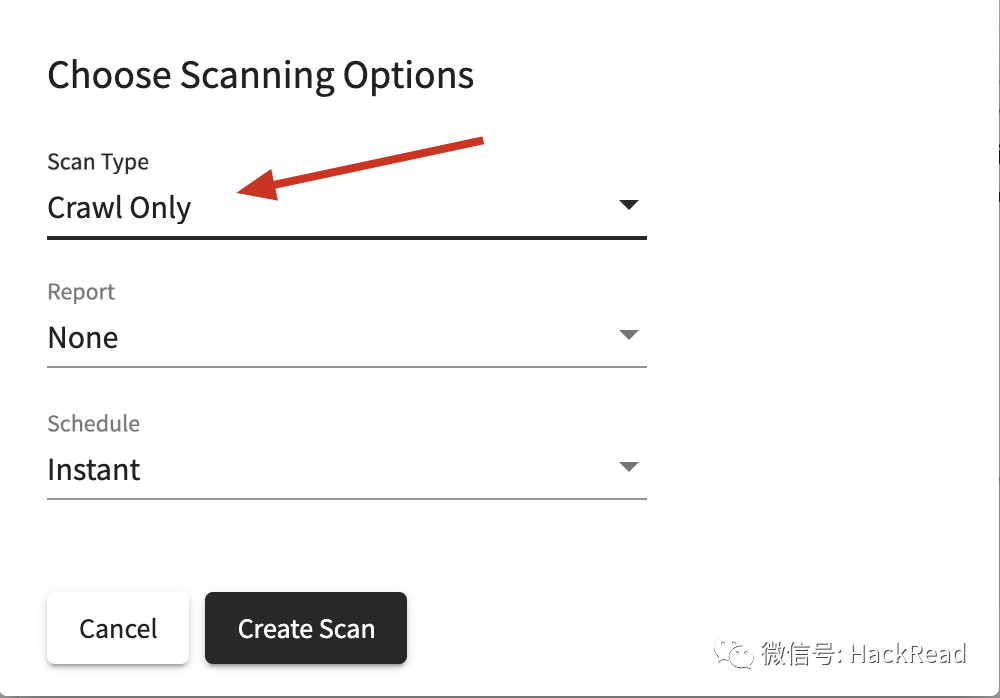Viewport: 1000px width, 698px height.
Task: Expand the Report dropdown arrow
Action: pyautogui.click(x=629, y=335)
